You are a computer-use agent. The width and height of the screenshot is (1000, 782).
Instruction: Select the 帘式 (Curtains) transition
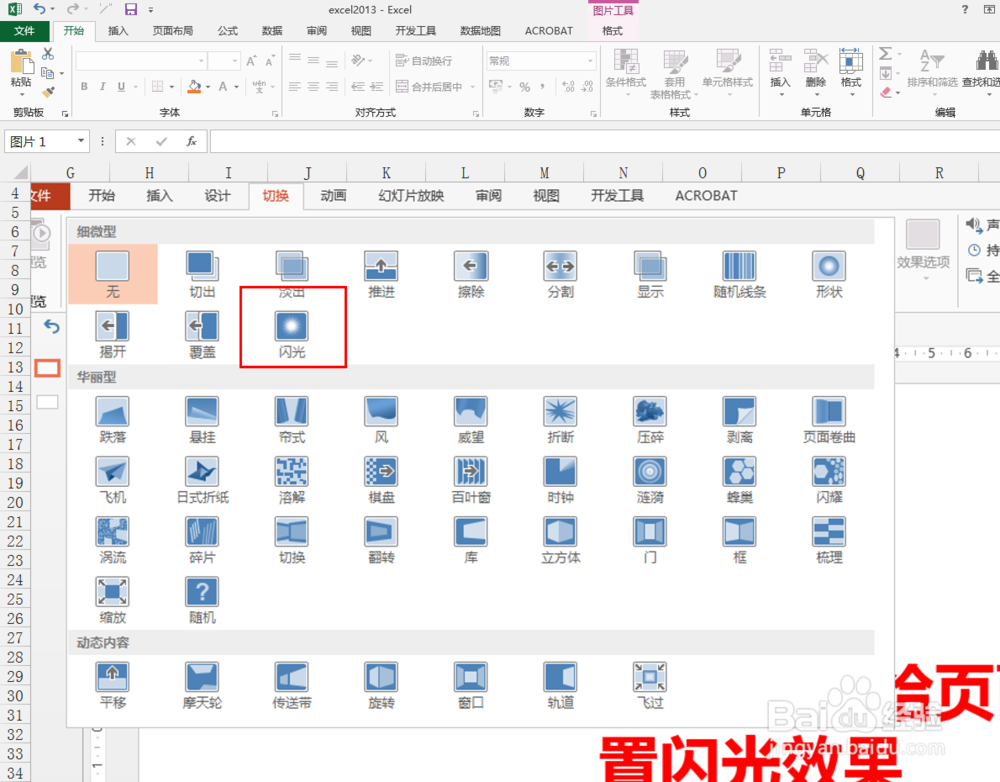(291, 420)
